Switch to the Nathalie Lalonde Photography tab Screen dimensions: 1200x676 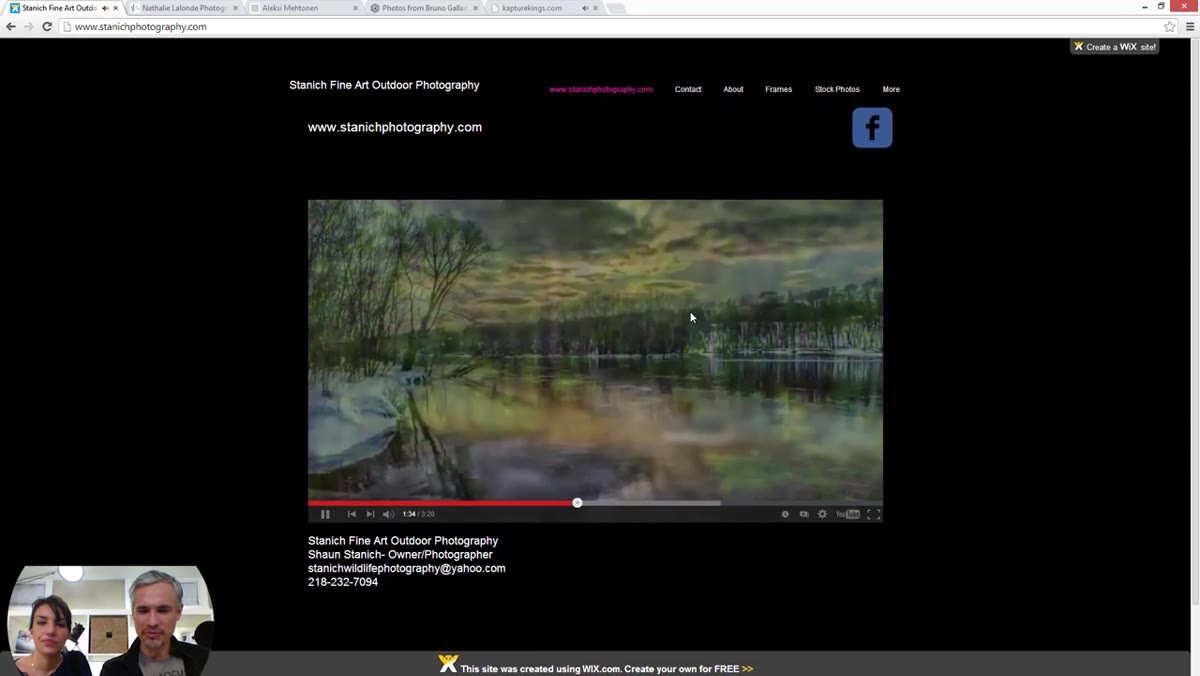[x=184, y=8]
